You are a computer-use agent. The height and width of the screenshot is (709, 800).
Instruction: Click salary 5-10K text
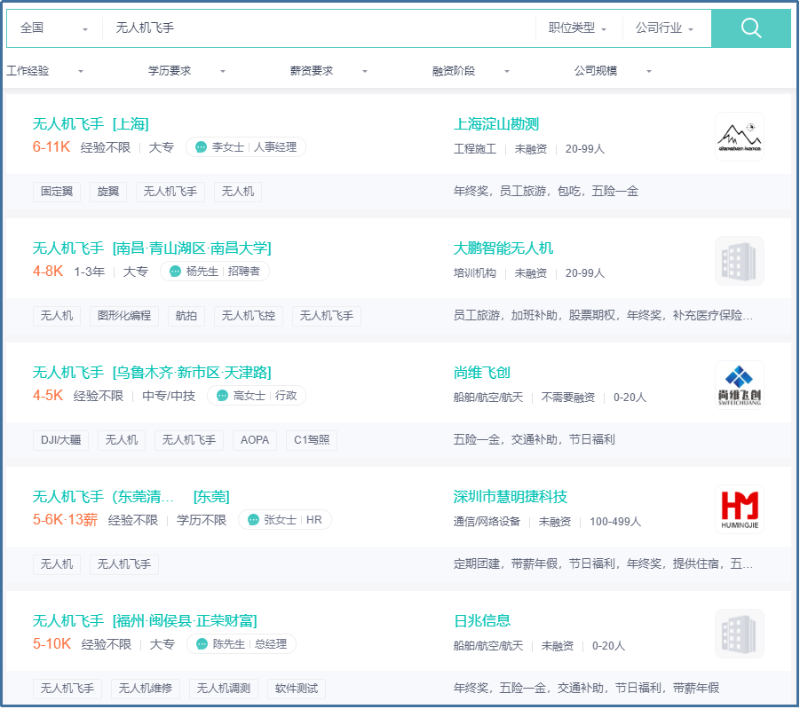point(52,644)
